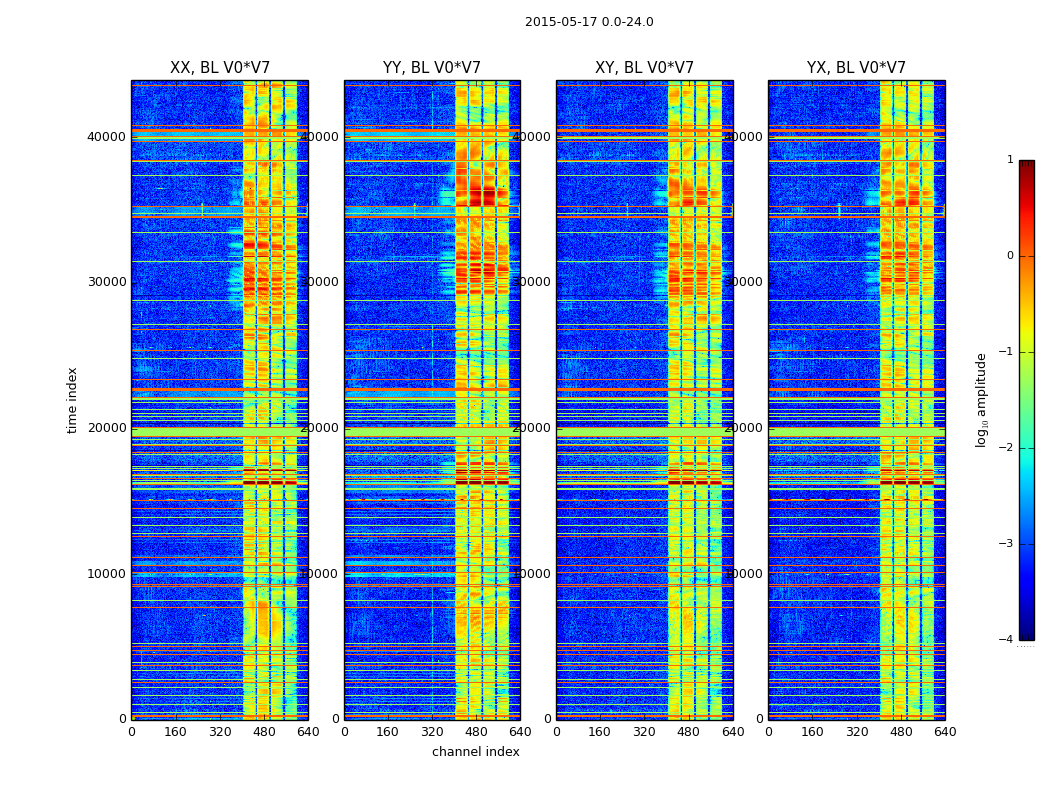Screen dimensions: 1050x800
Task: Click the 320 x-tick under the YX plot
Action: point(856,732)
